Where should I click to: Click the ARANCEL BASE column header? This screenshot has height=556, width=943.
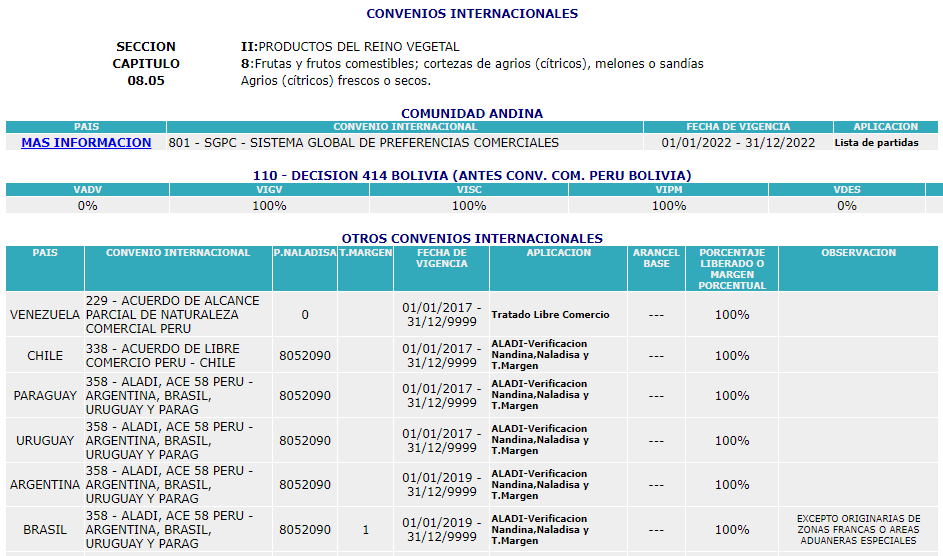pos(656,268)
